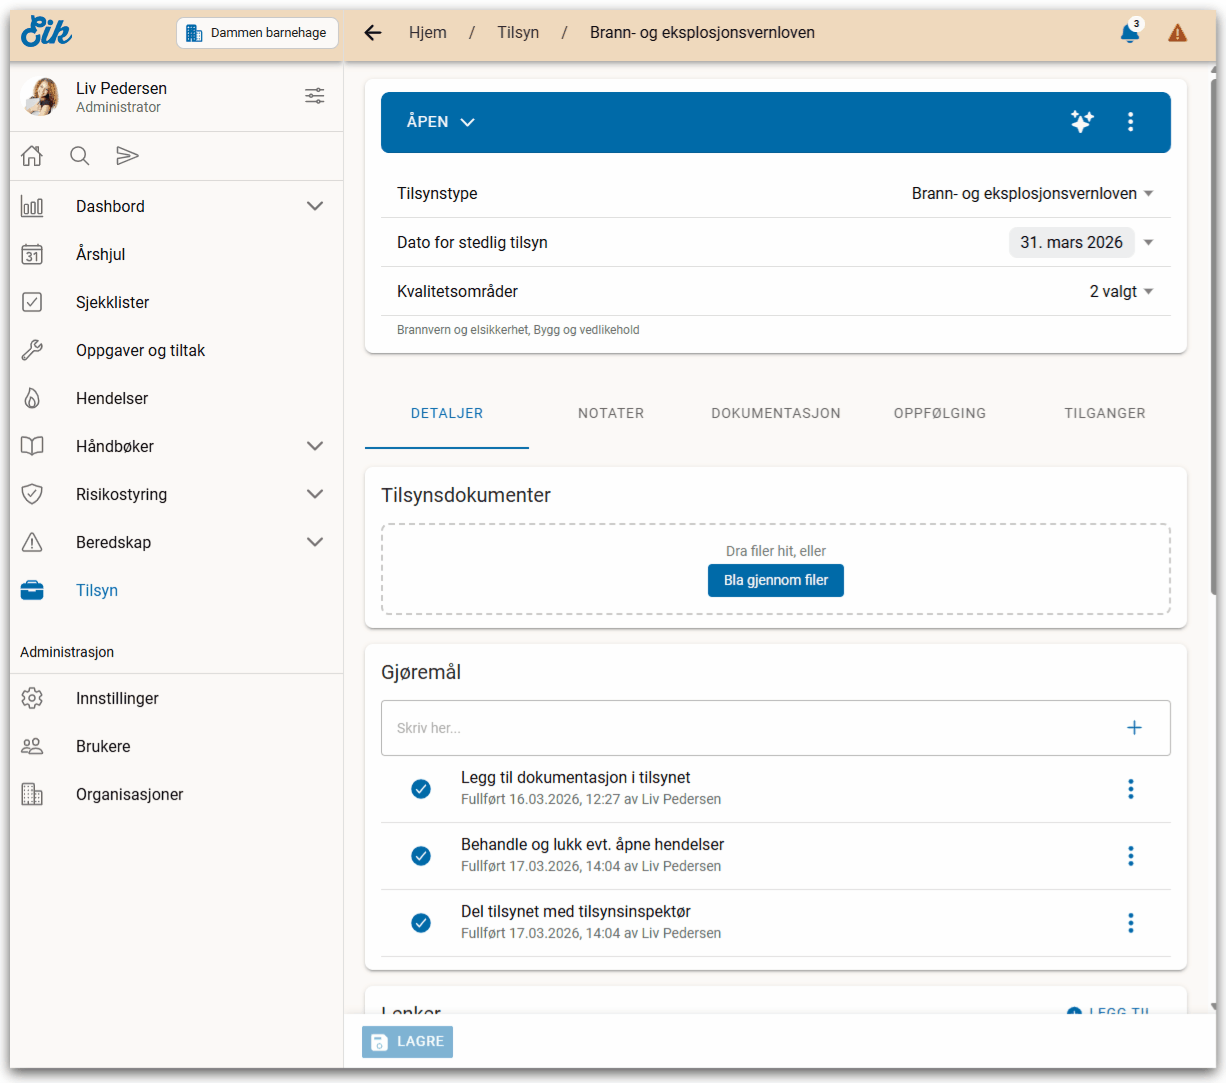Expand the Håndbøker sidebar section
The image size is (1226, 1083).
pos(314,446)
